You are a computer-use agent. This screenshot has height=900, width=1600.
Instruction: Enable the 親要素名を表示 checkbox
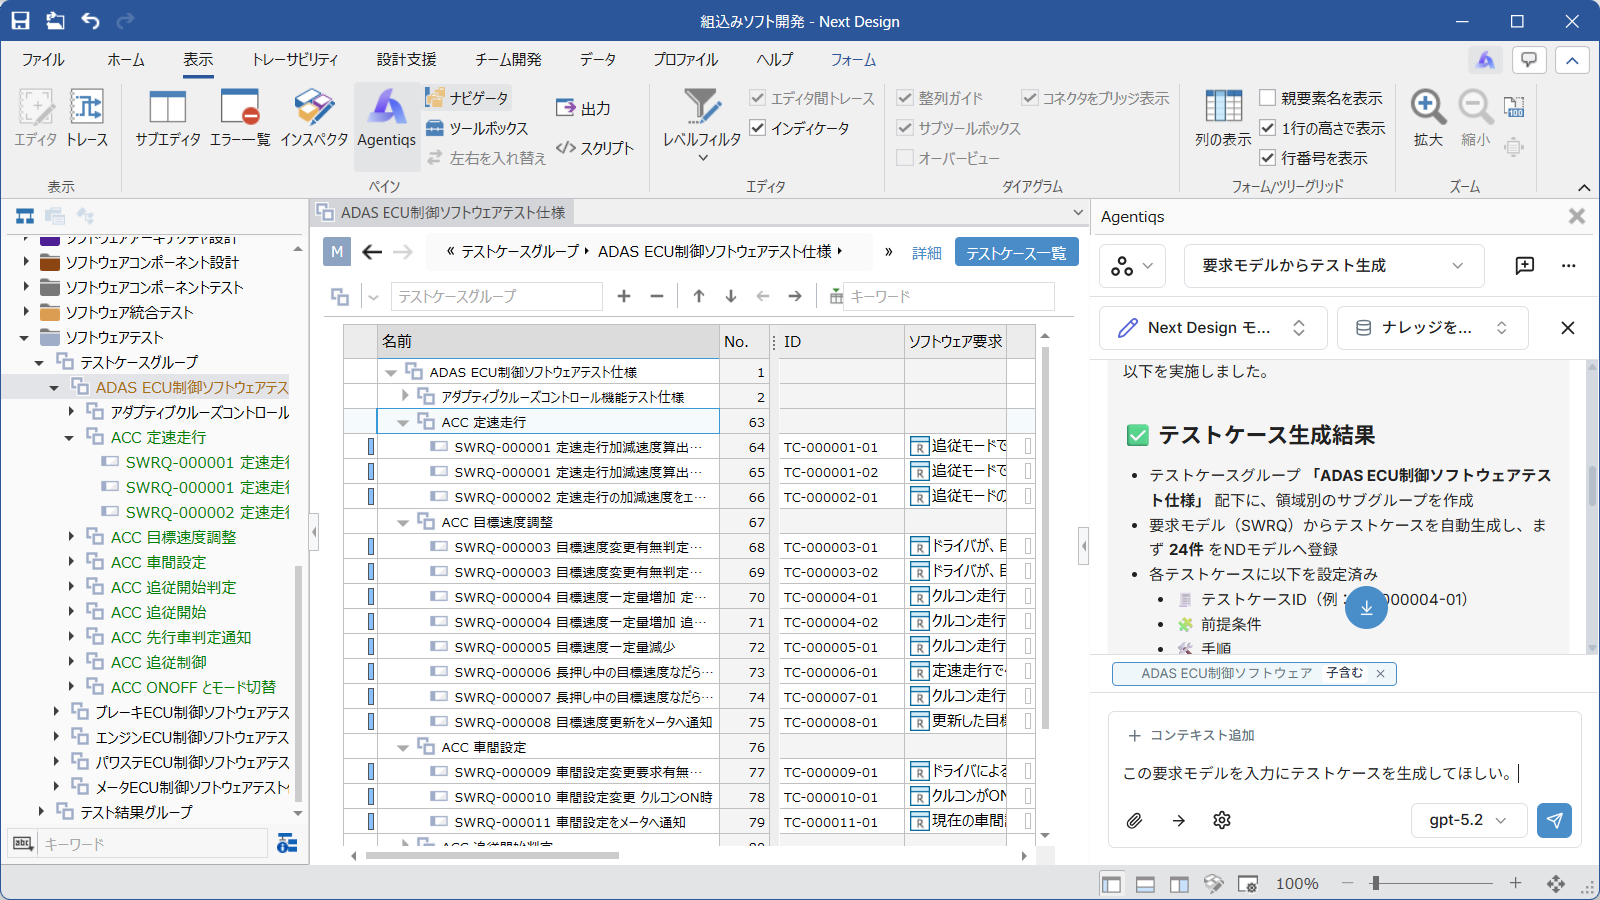click(1268, 98)
